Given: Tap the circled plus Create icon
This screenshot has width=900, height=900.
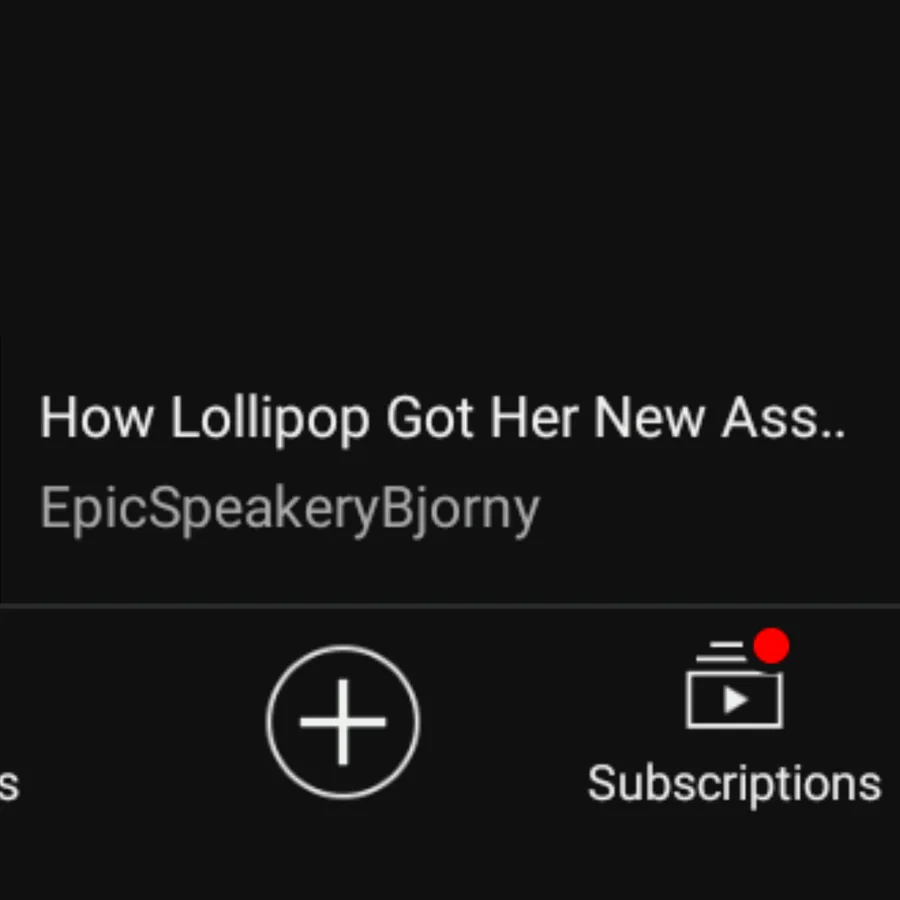Looking at the screenshot, I should pos(343,721).
